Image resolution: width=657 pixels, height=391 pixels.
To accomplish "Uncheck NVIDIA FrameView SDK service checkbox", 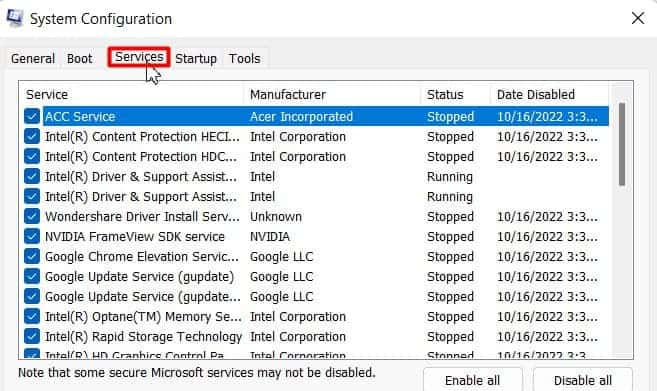I will (32, 236).
